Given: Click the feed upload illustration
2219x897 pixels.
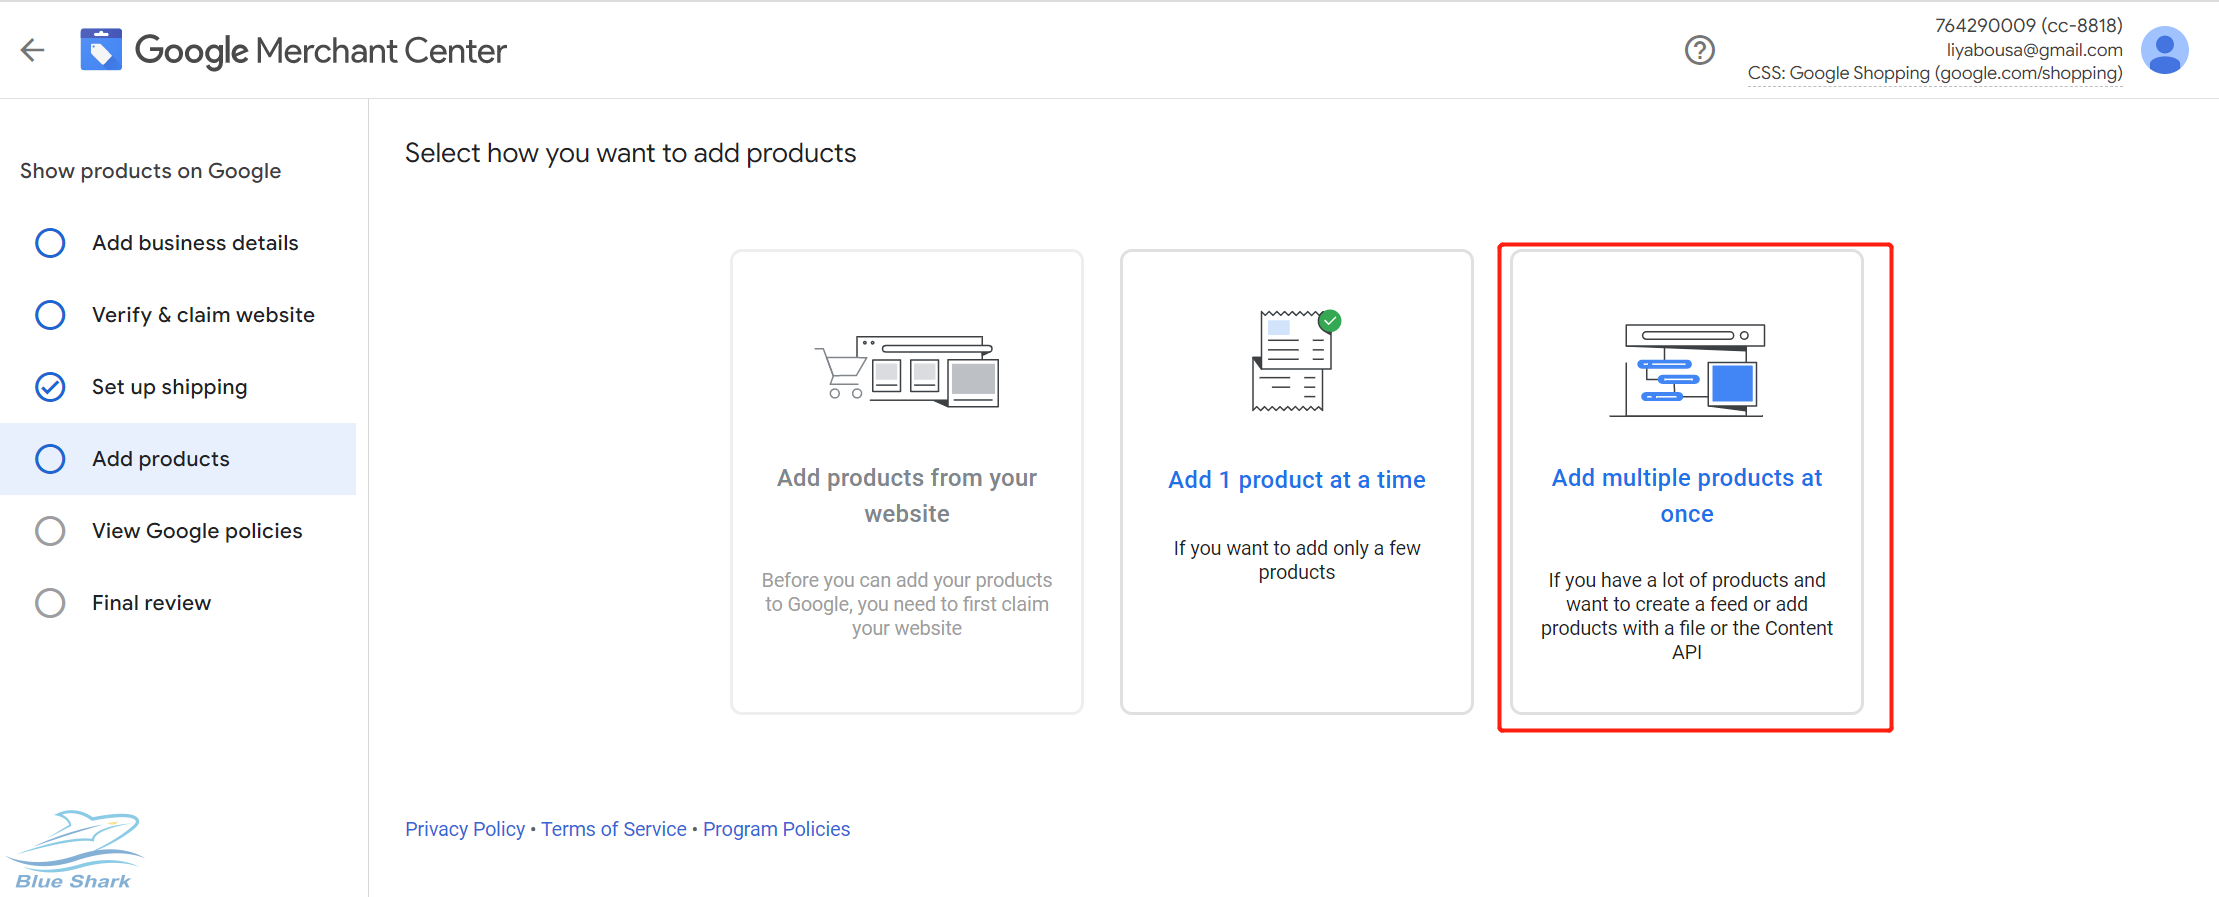Looking at the screenshot, I should click(x=1686, y=370).
